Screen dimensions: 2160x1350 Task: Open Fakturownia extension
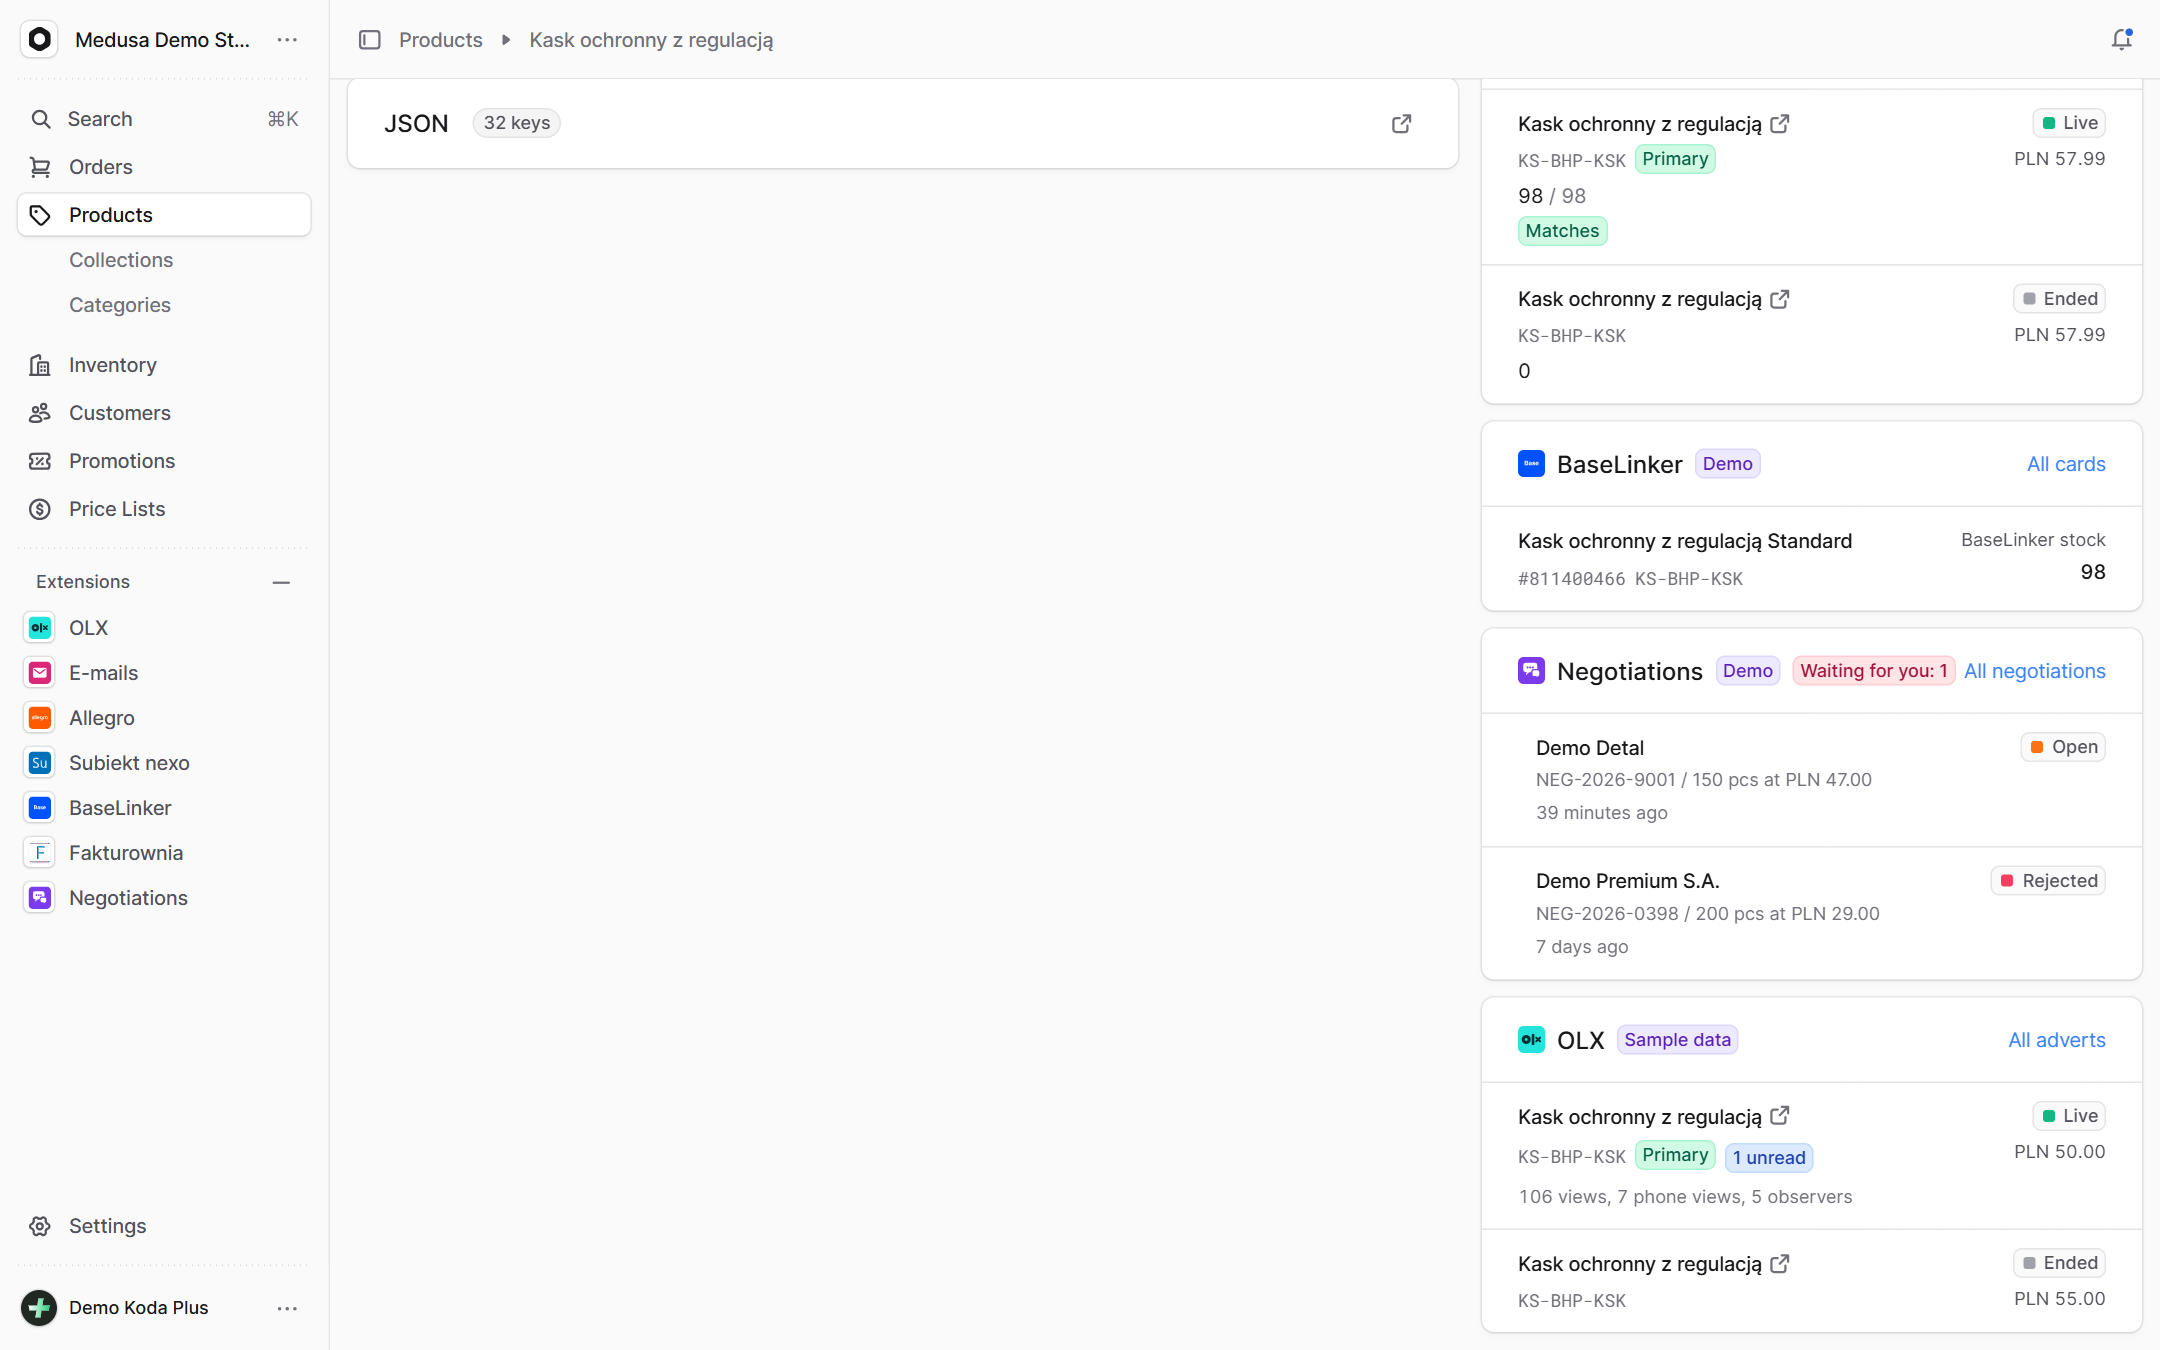164,853
